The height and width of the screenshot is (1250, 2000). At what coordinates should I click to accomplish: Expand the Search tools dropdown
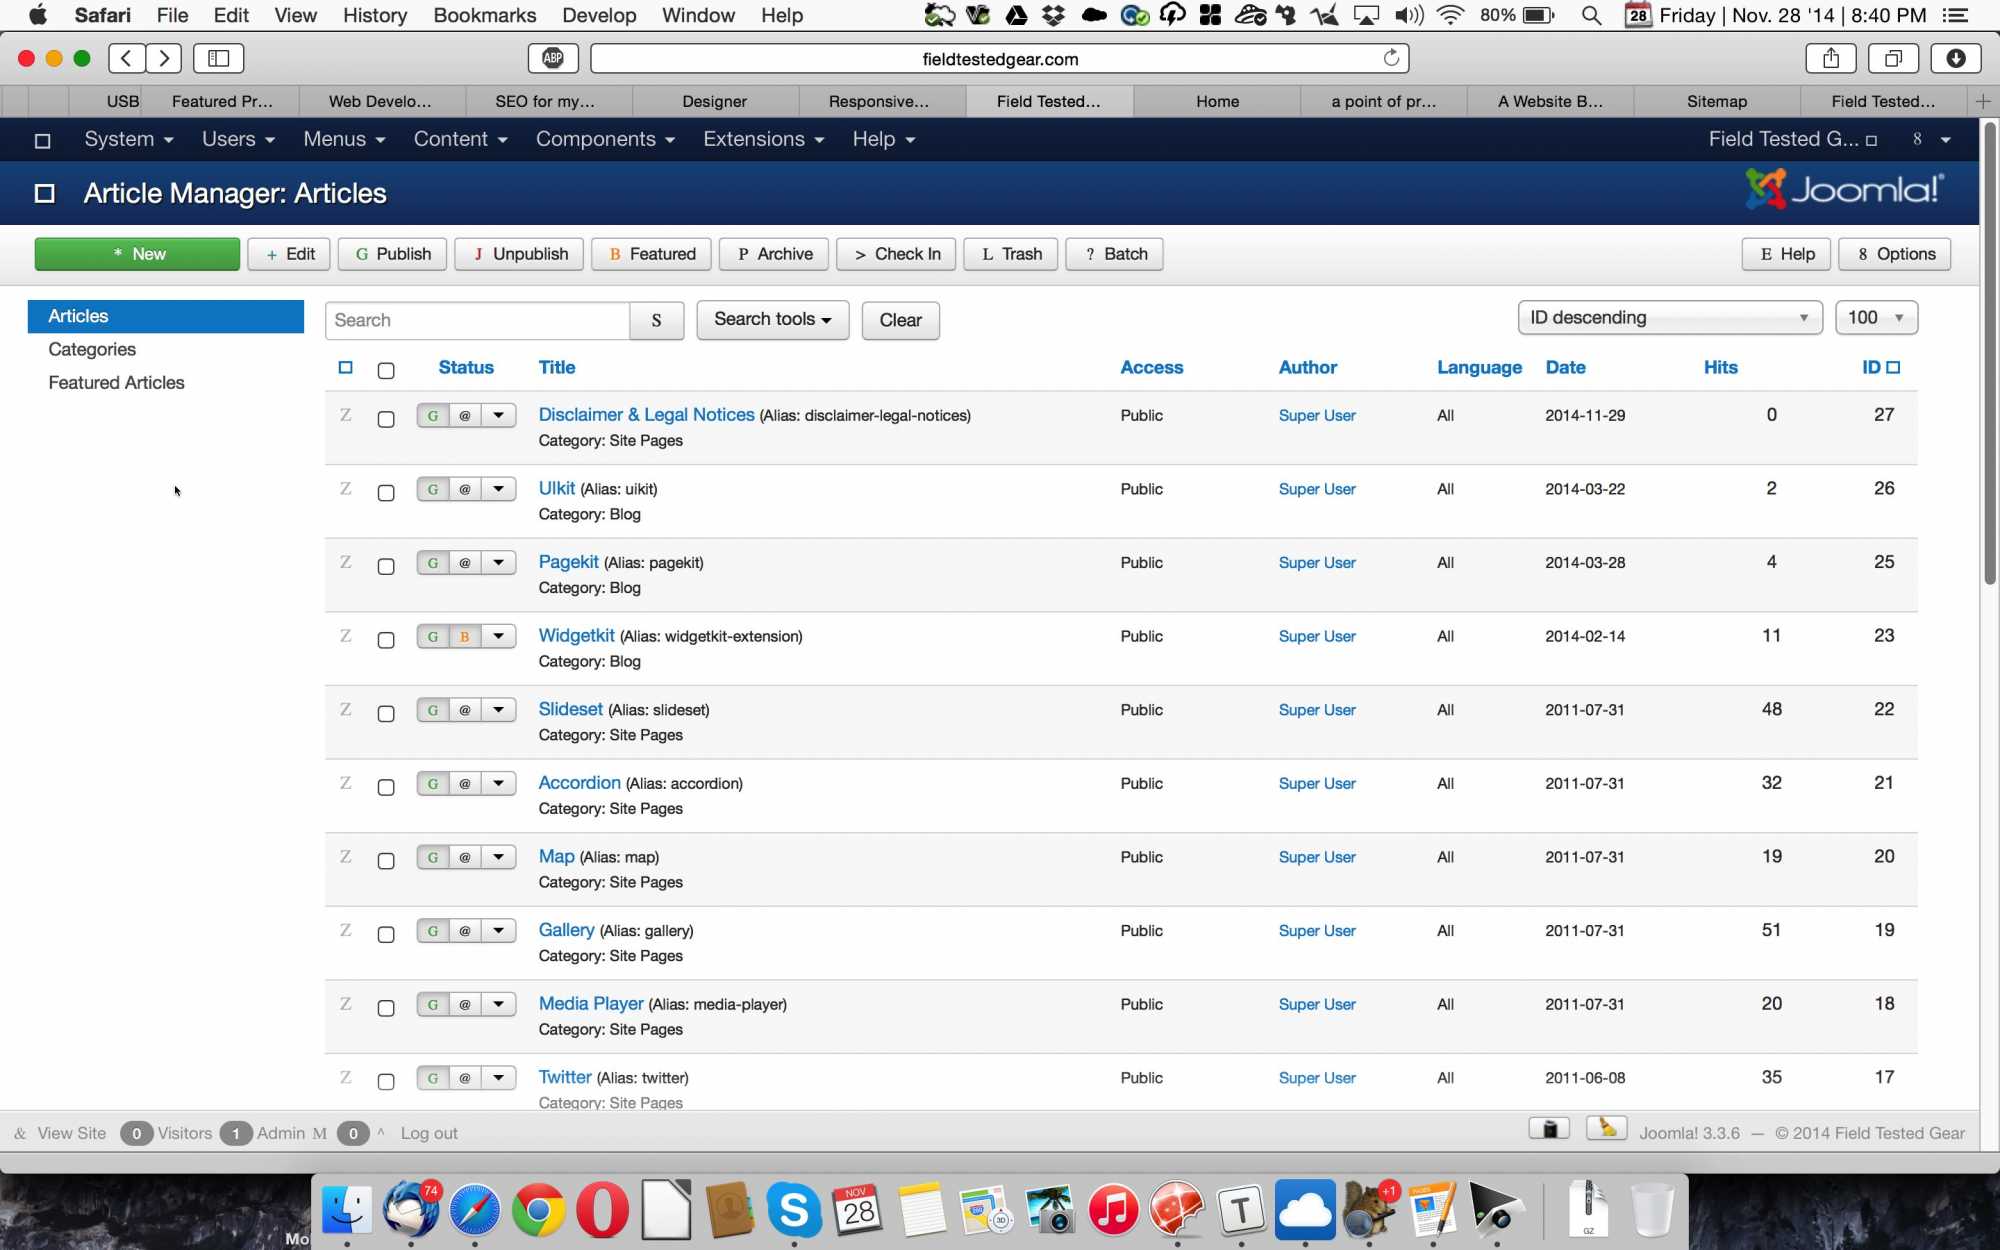click(x=772, y=320)
